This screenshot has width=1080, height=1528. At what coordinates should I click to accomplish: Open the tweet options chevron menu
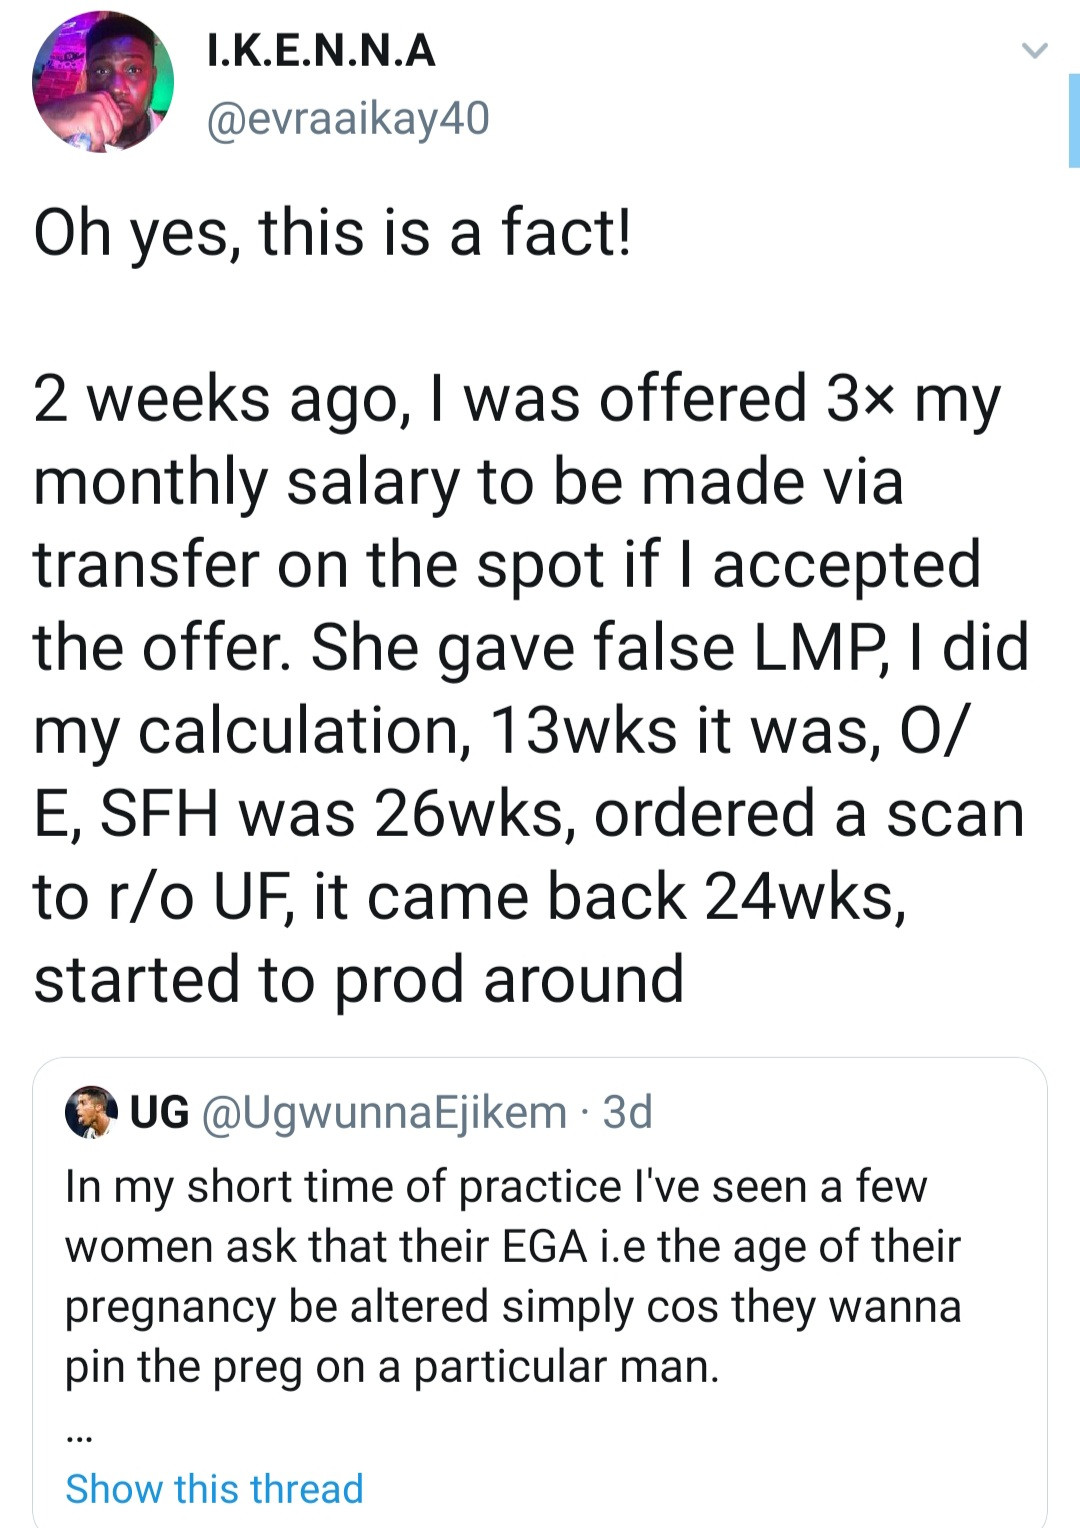[1034, 50]
